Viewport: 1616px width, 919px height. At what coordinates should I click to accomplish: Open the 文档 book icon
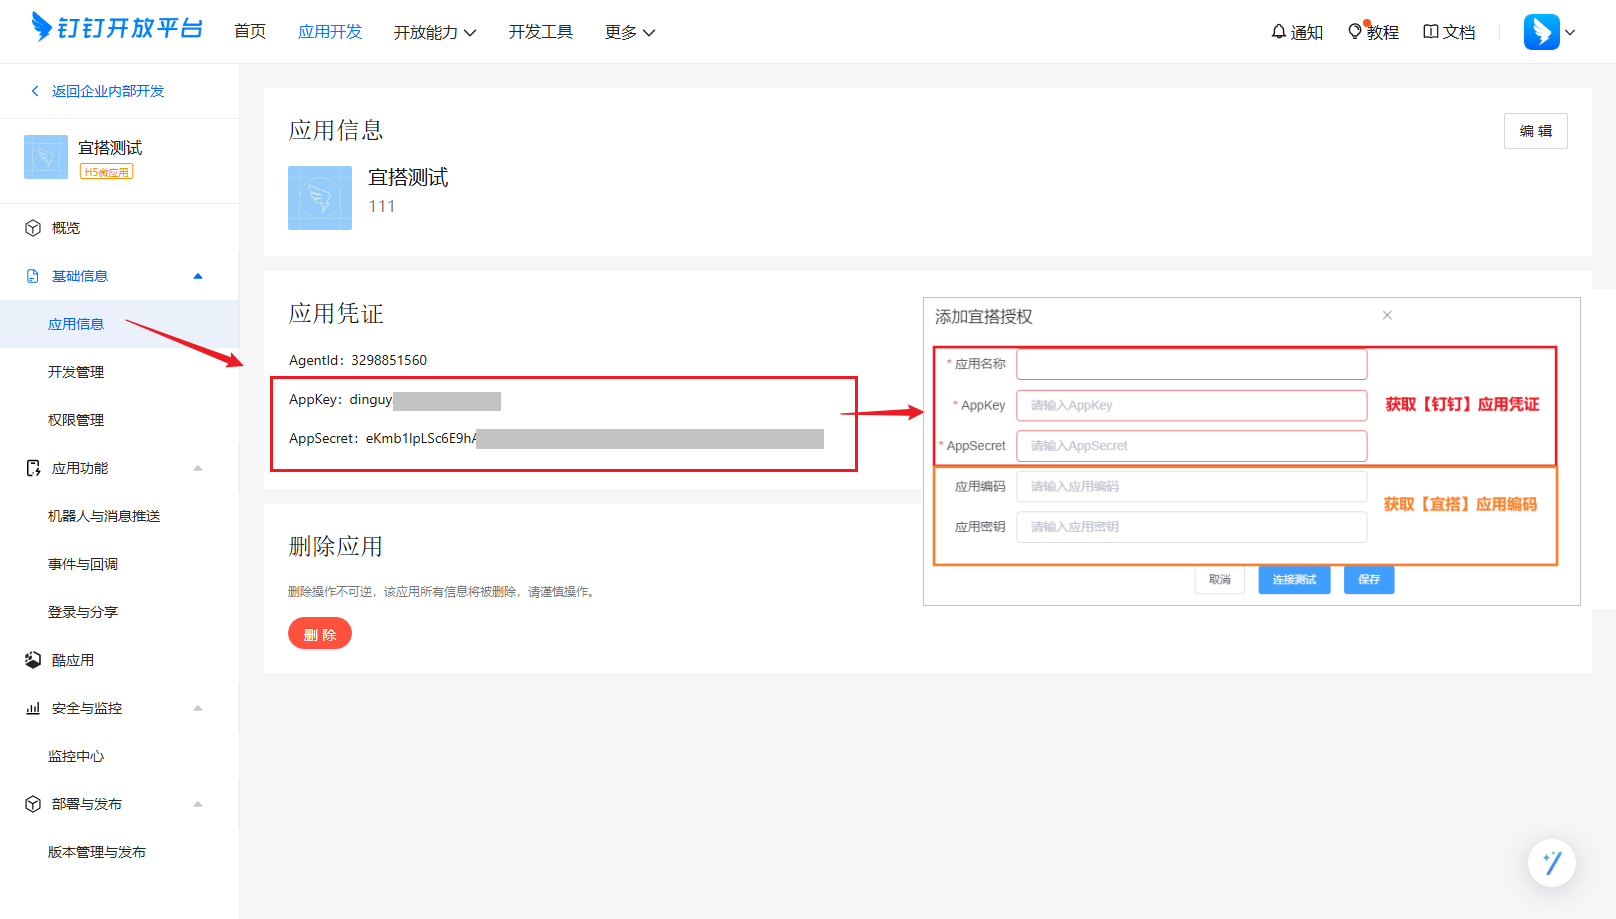[1431, 32]
